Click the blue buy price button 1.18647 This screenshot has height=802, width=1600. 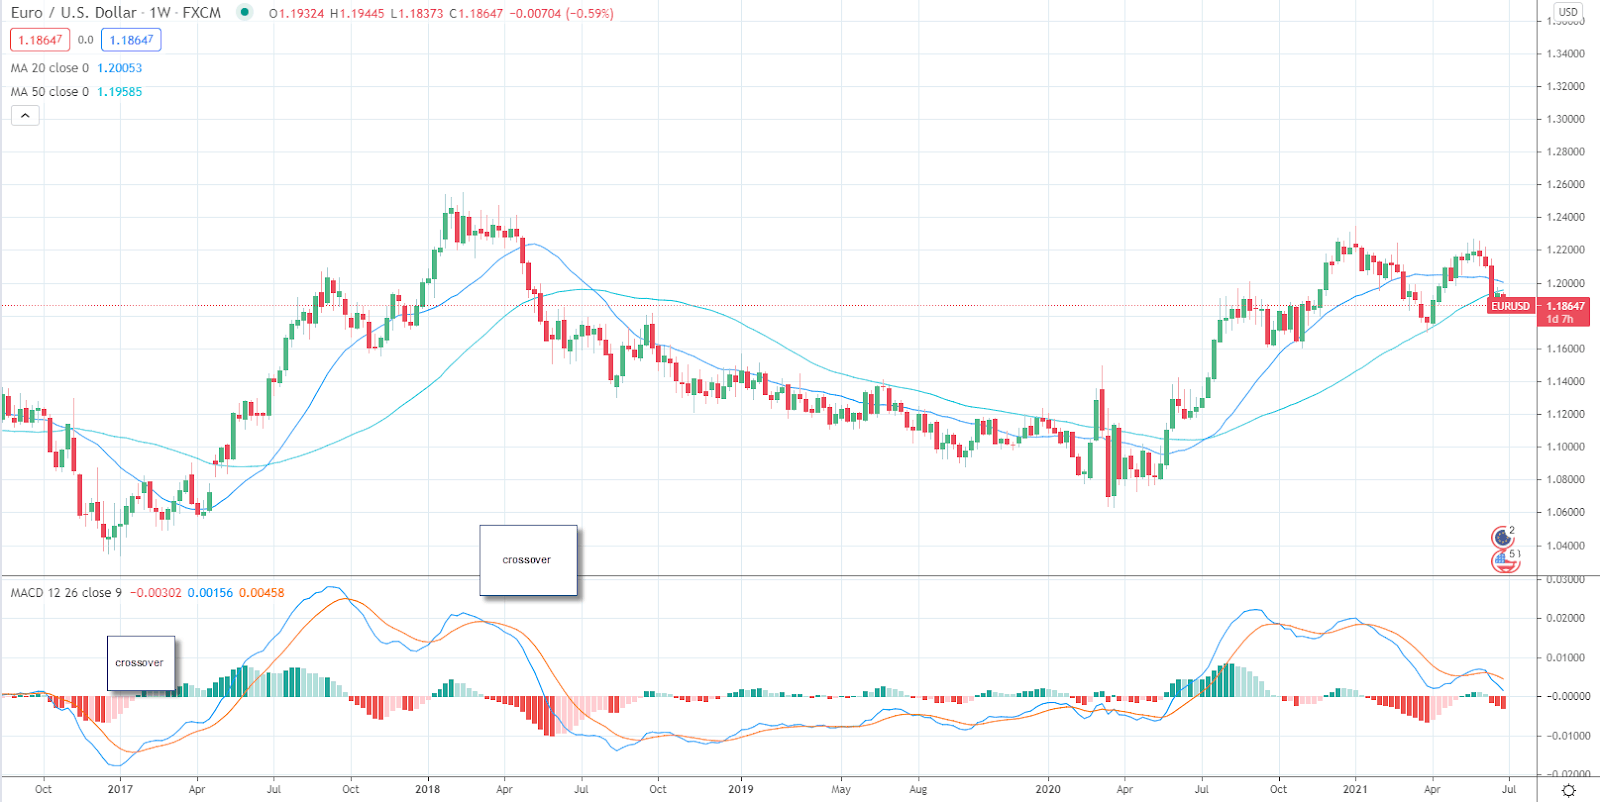coord(131,40)
